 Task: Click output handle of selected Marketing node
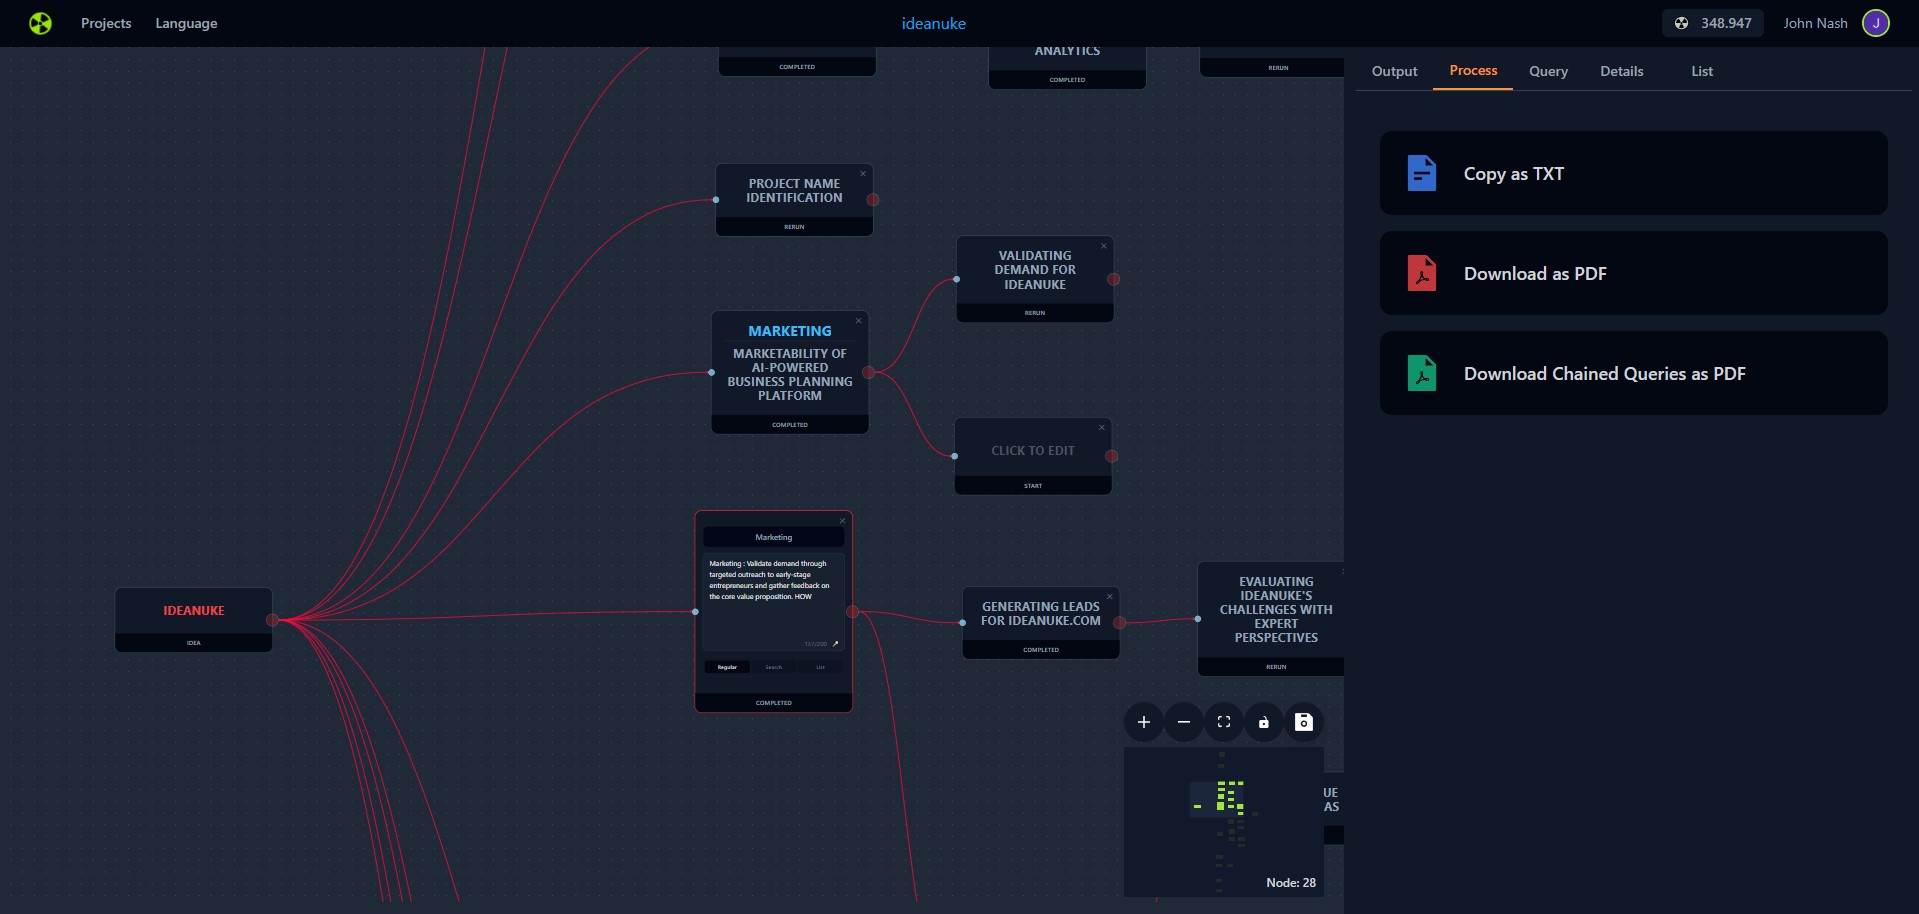(852, 612)
